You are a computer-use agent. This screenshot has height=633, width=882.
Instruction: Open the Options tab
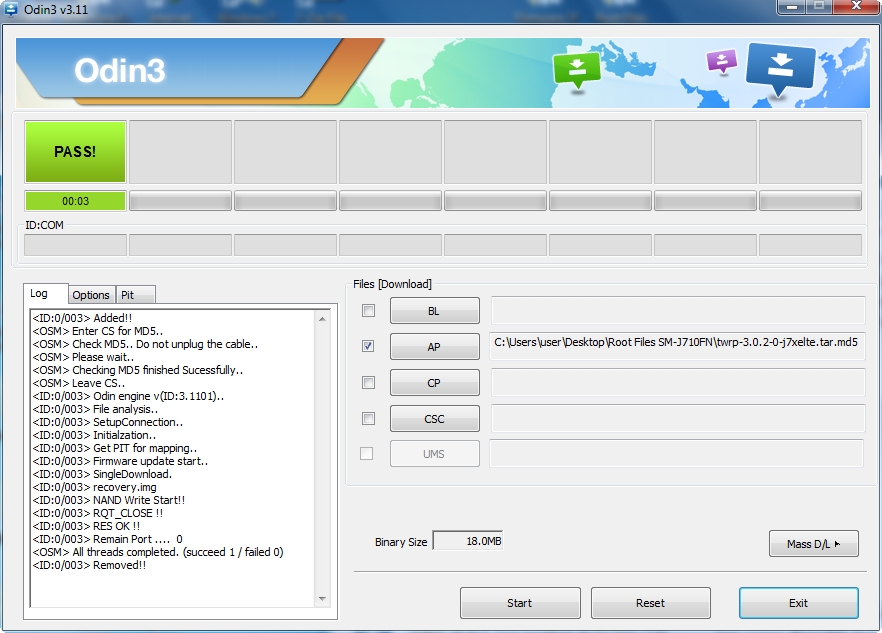coord(91,295)
